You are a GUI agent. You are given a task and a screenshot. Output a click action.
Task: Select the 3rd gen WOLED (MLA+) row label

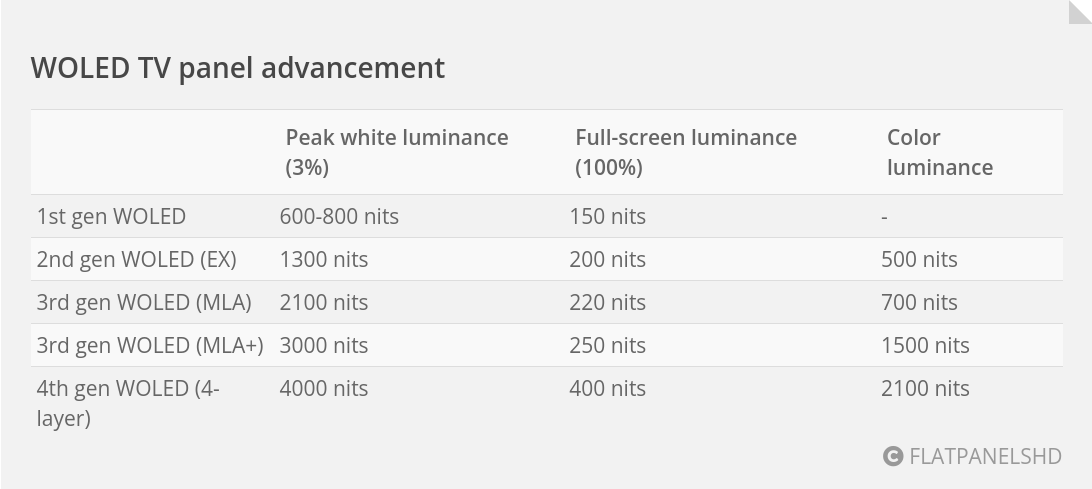click(150, 346)
